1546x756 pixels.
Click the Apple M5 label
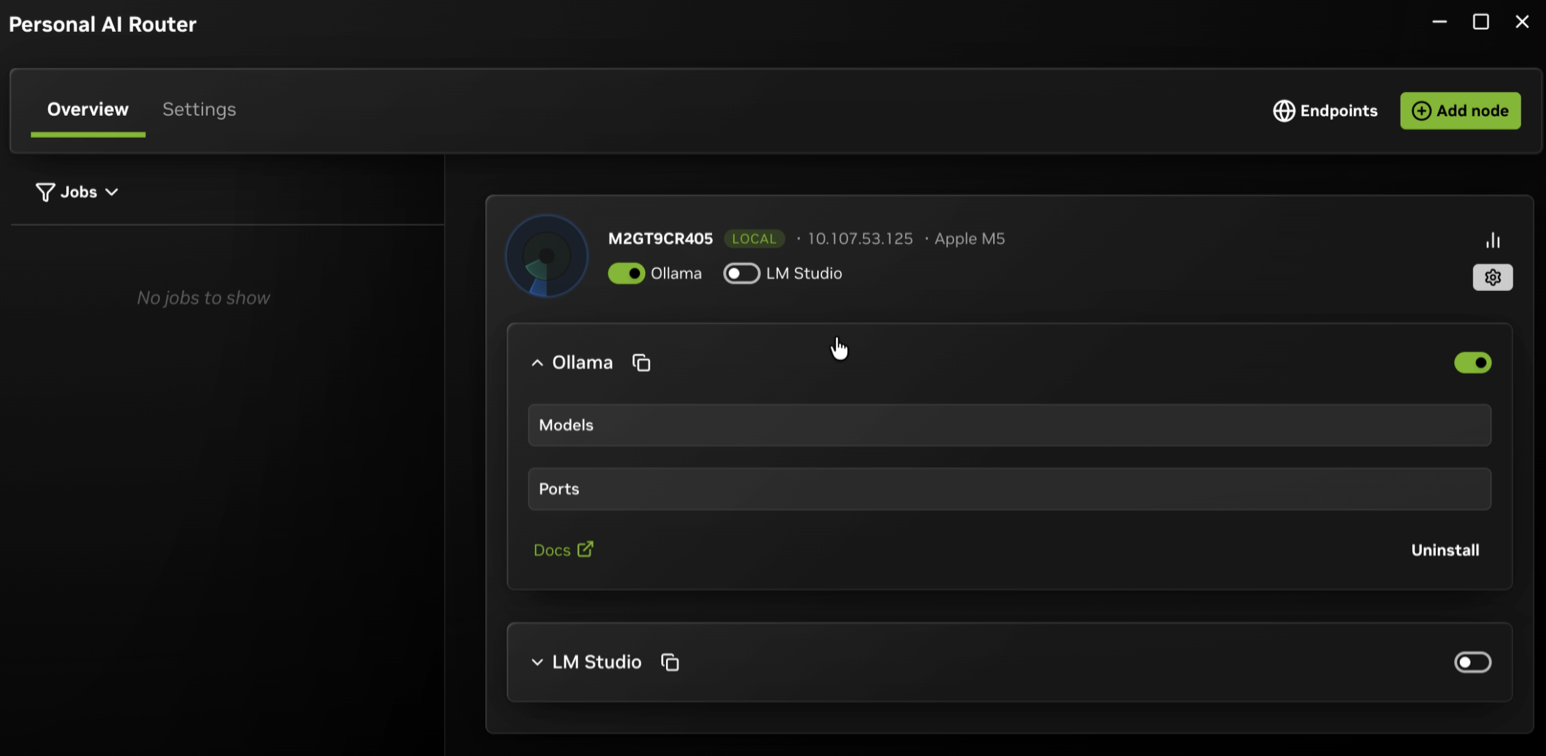[x=969, y=239]
